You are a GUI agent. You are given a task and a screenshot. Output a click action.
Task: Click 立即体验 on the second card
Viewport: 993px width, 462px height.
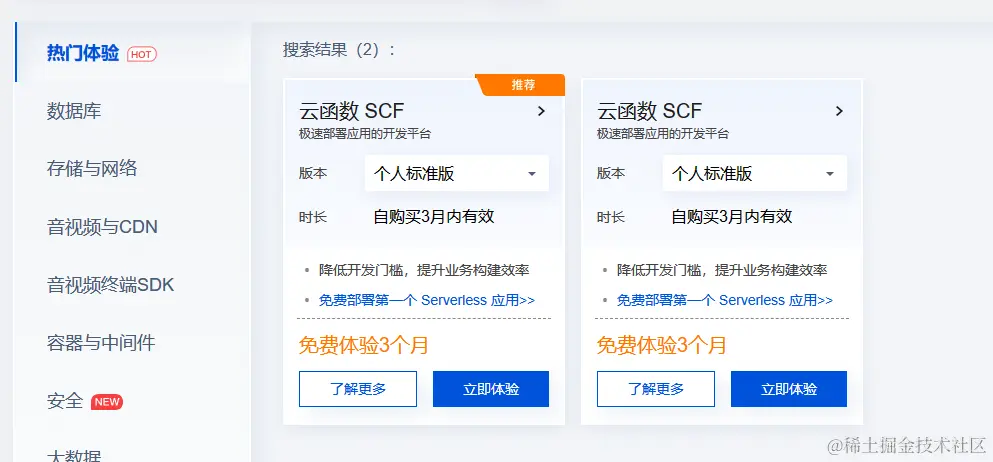pos(789,389)
